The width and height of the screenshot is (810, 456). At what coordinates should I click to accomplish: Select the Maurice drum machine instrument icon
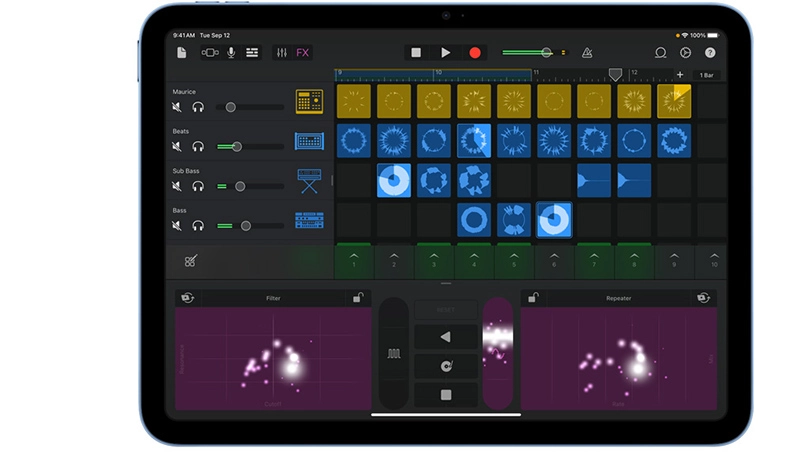click(x=309, y=101)
